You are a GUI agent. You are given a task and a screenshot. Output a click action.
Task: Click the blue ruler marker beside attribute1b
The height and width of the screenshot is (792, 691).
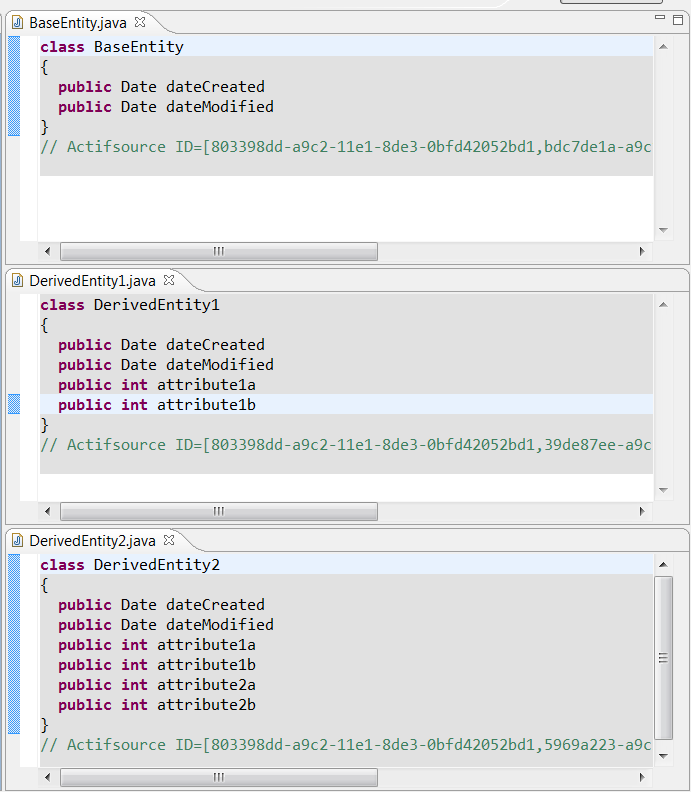click(x=13, y=404)
